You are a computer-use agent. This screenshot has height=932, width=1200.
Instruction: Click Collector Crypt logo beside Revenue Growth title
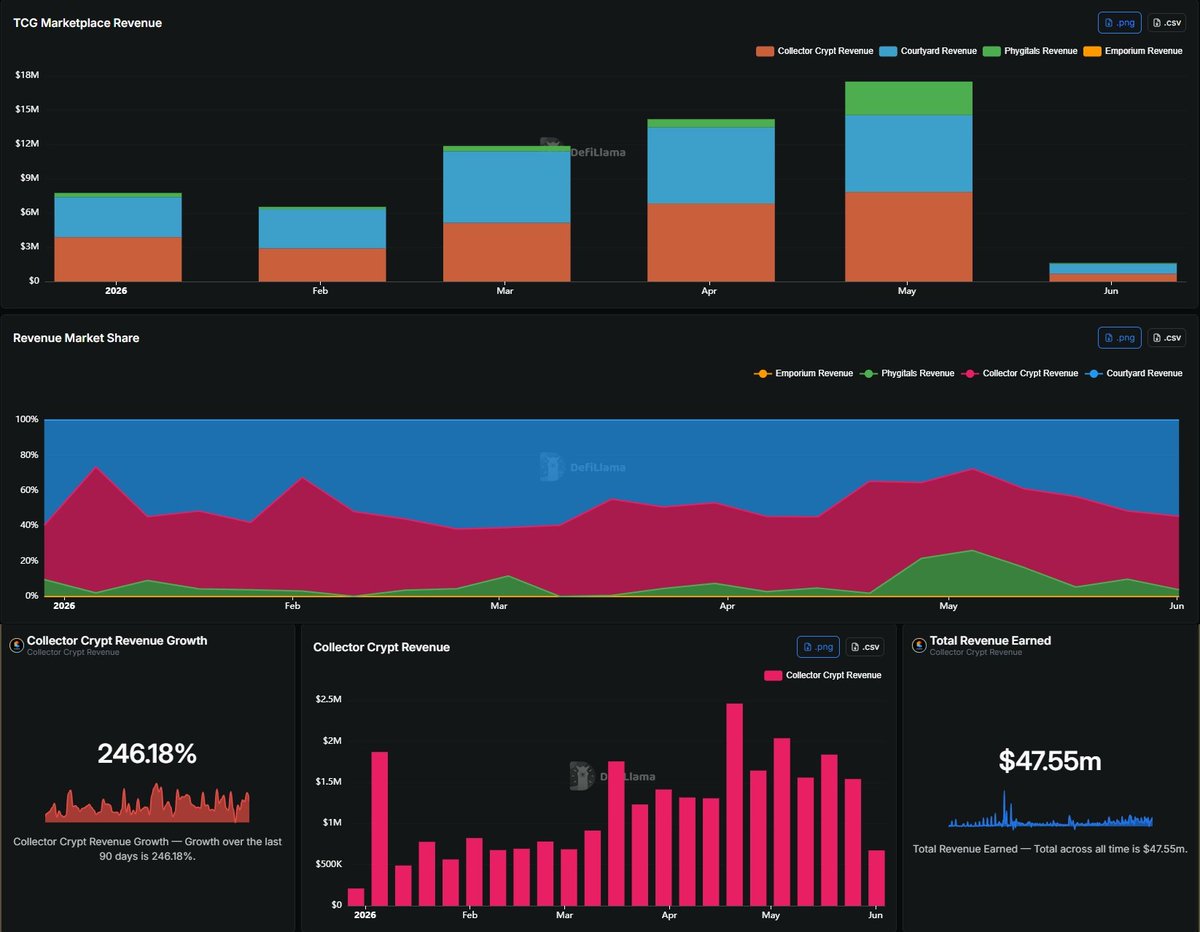point(16,645)
